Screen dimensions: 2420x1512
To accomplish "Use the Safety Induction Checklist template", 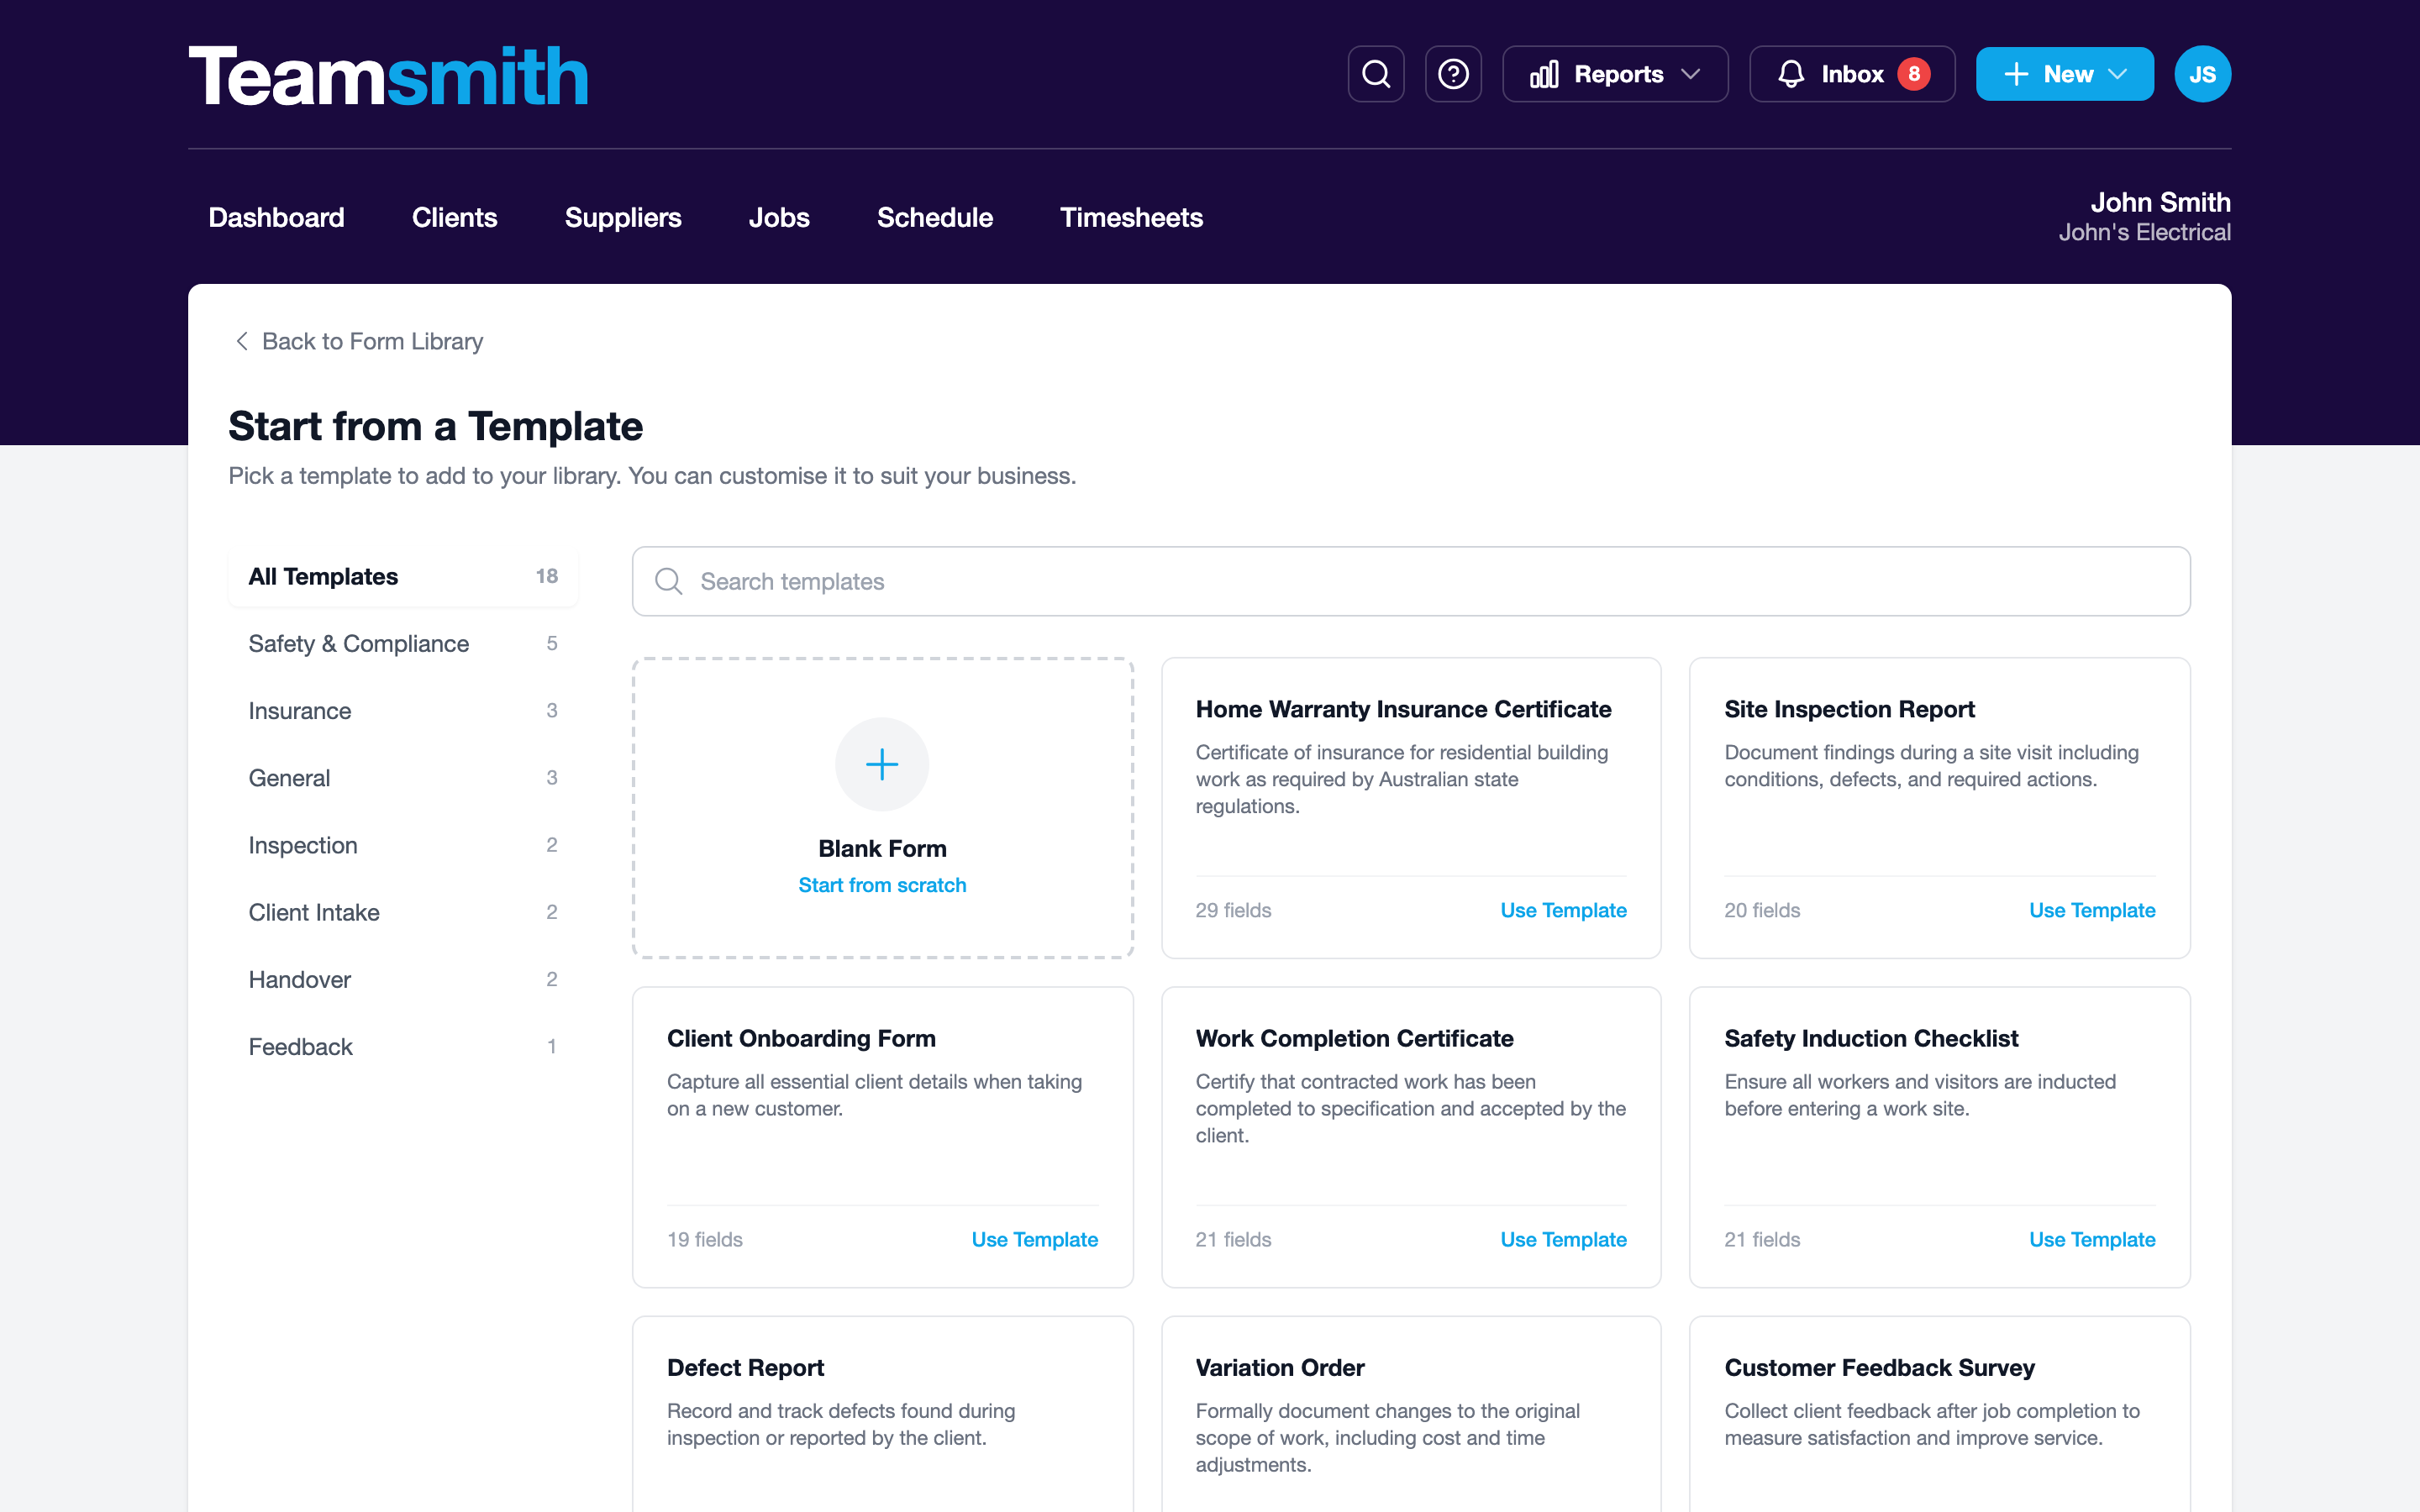I will (x=2092, y=1239).
